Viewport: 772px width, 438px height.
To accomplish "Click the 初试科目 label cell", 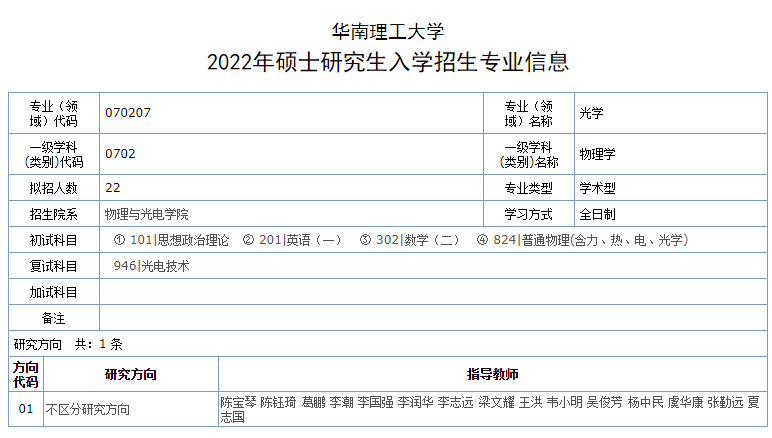I will (x=54, y=240).
